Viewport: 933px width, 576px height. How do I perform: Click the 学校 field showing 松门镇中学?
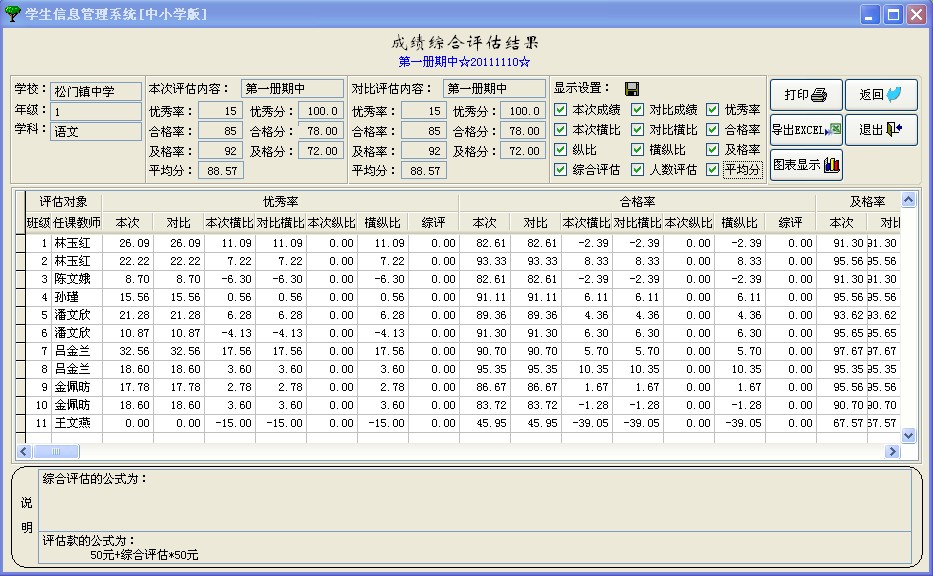[x=96, y=91]
